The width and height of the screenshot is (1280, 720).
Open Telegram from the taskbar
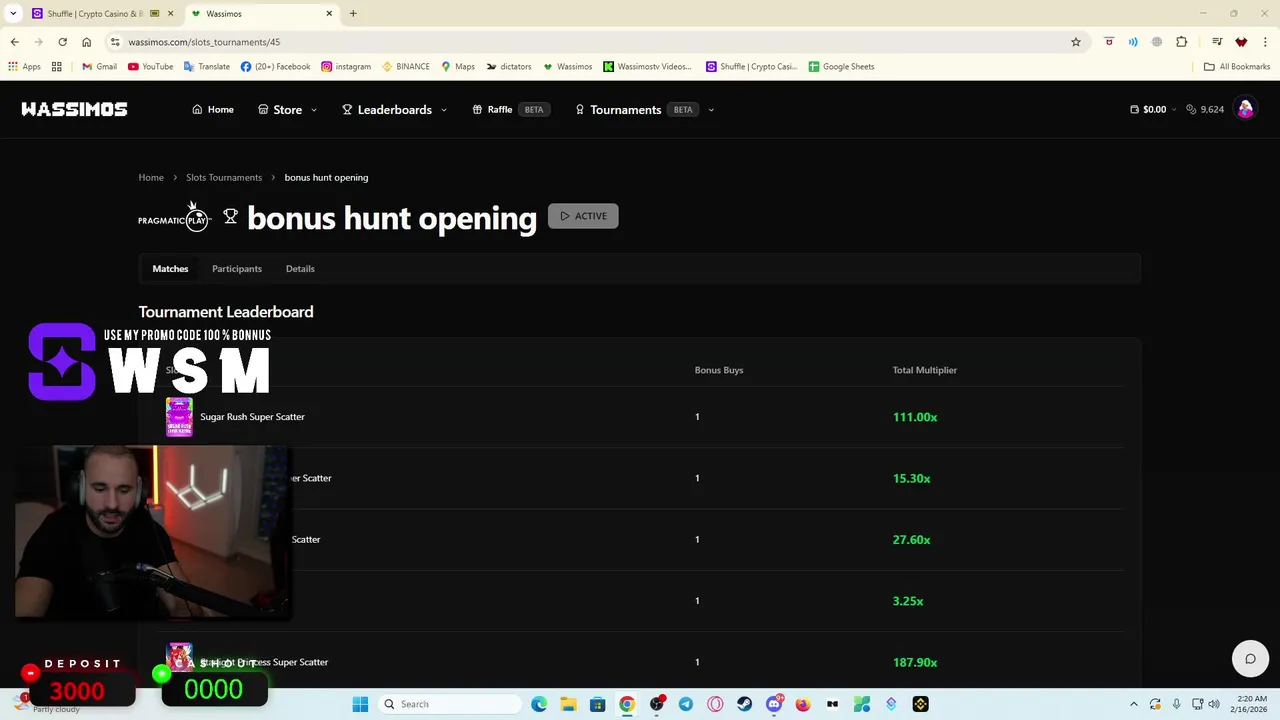point(686,704)
